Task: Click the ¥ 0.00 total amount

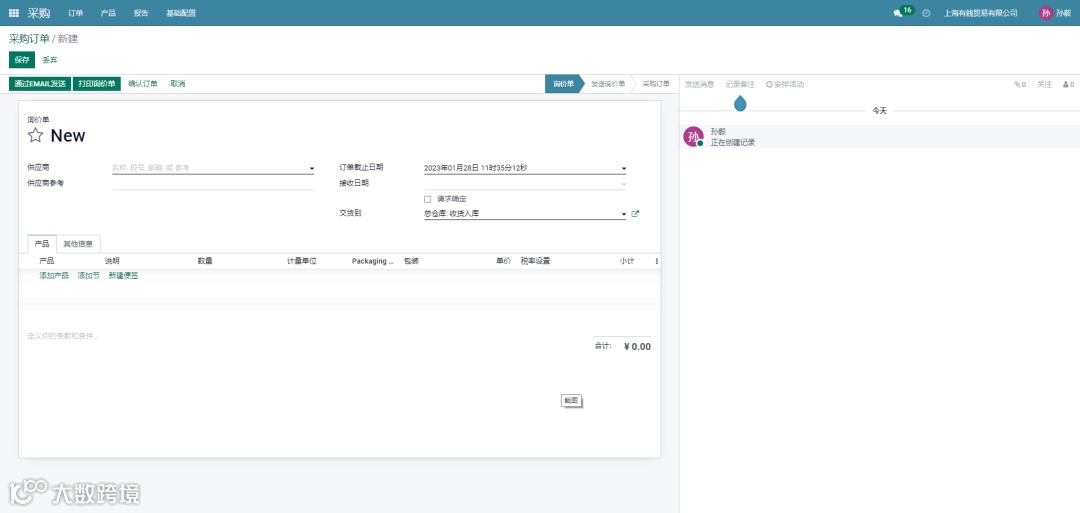Action: 637,346
